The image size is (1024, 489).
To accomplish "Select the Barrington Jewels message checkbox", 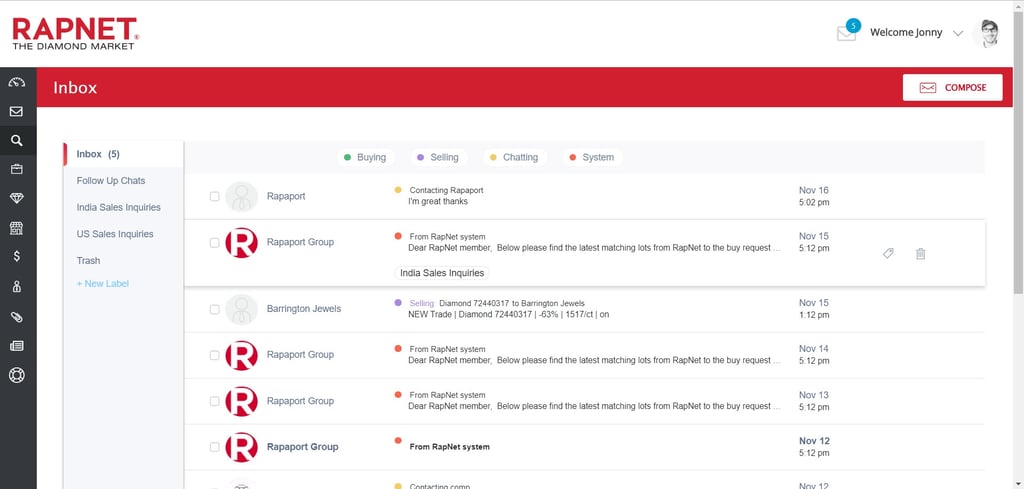I will coord(215,310).
